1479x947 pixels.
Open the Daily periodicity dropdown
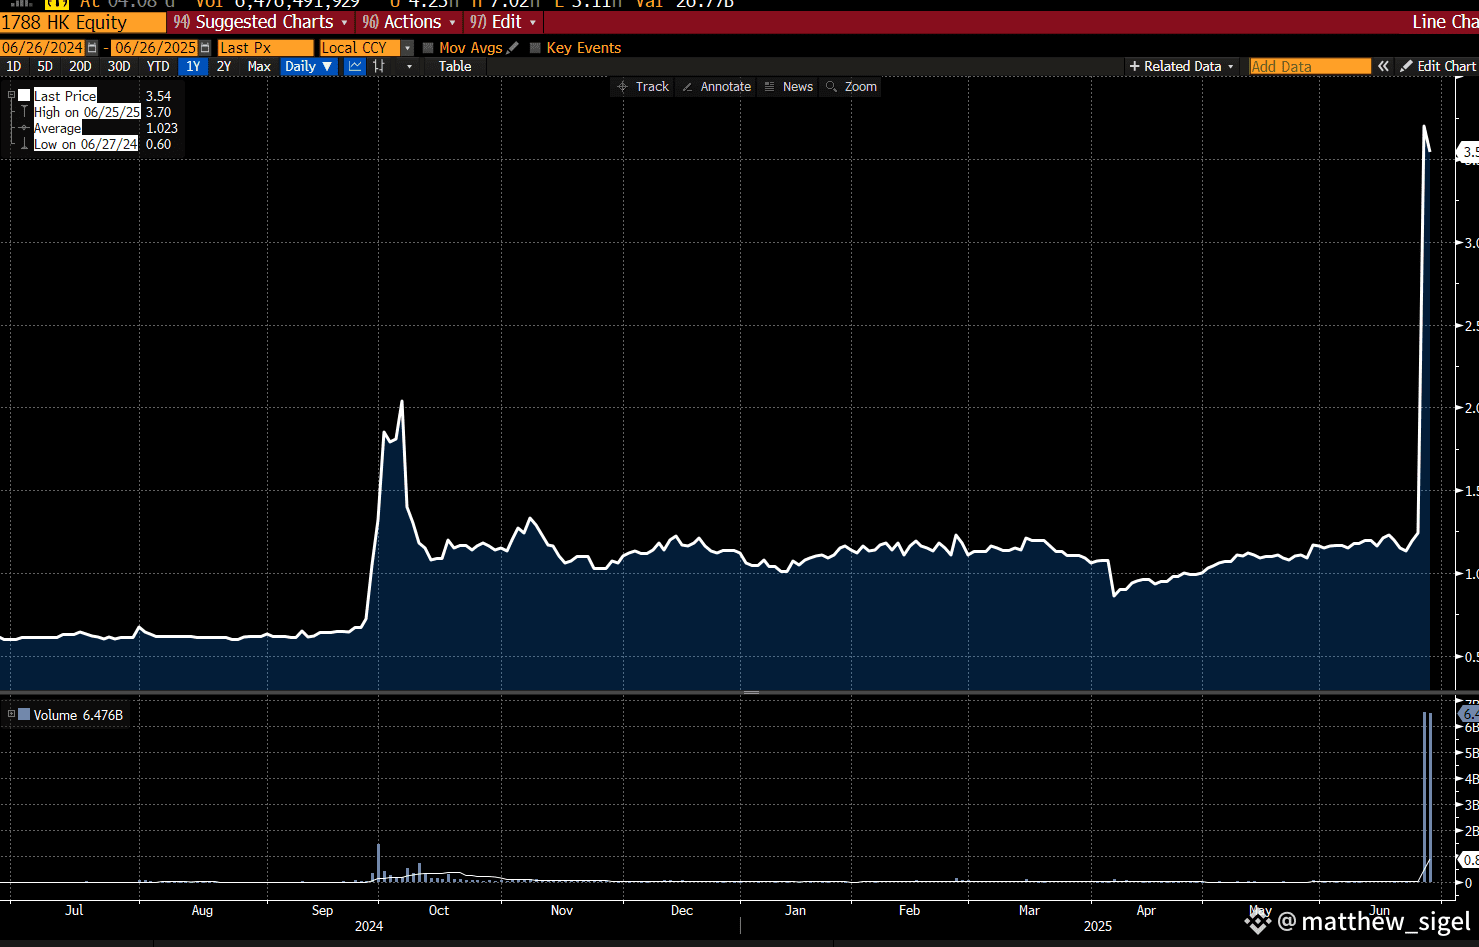pyautogui.click(x=308, y=66)
